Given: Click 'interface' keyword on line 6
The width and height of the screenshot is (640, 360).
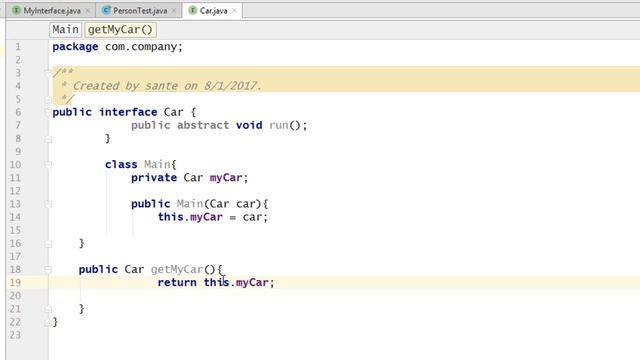Looking at the screenshot, I should [128, 112].
